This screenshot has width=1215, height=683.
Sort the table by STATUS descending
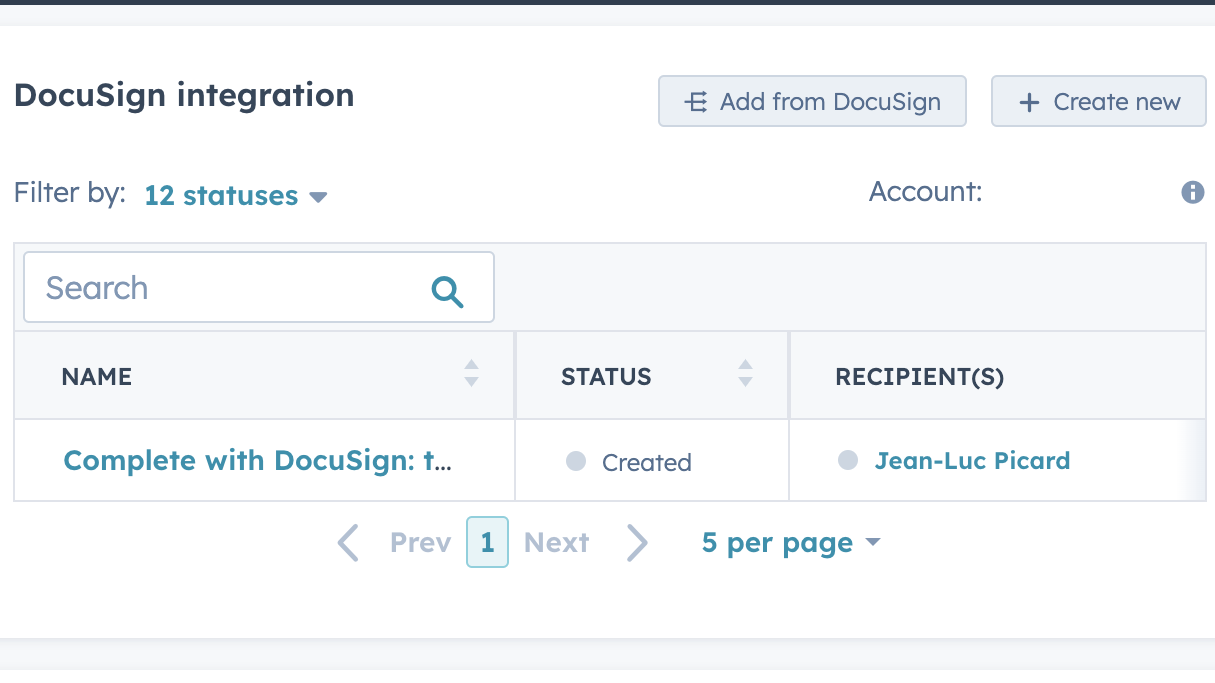click(x=745, y=381)
